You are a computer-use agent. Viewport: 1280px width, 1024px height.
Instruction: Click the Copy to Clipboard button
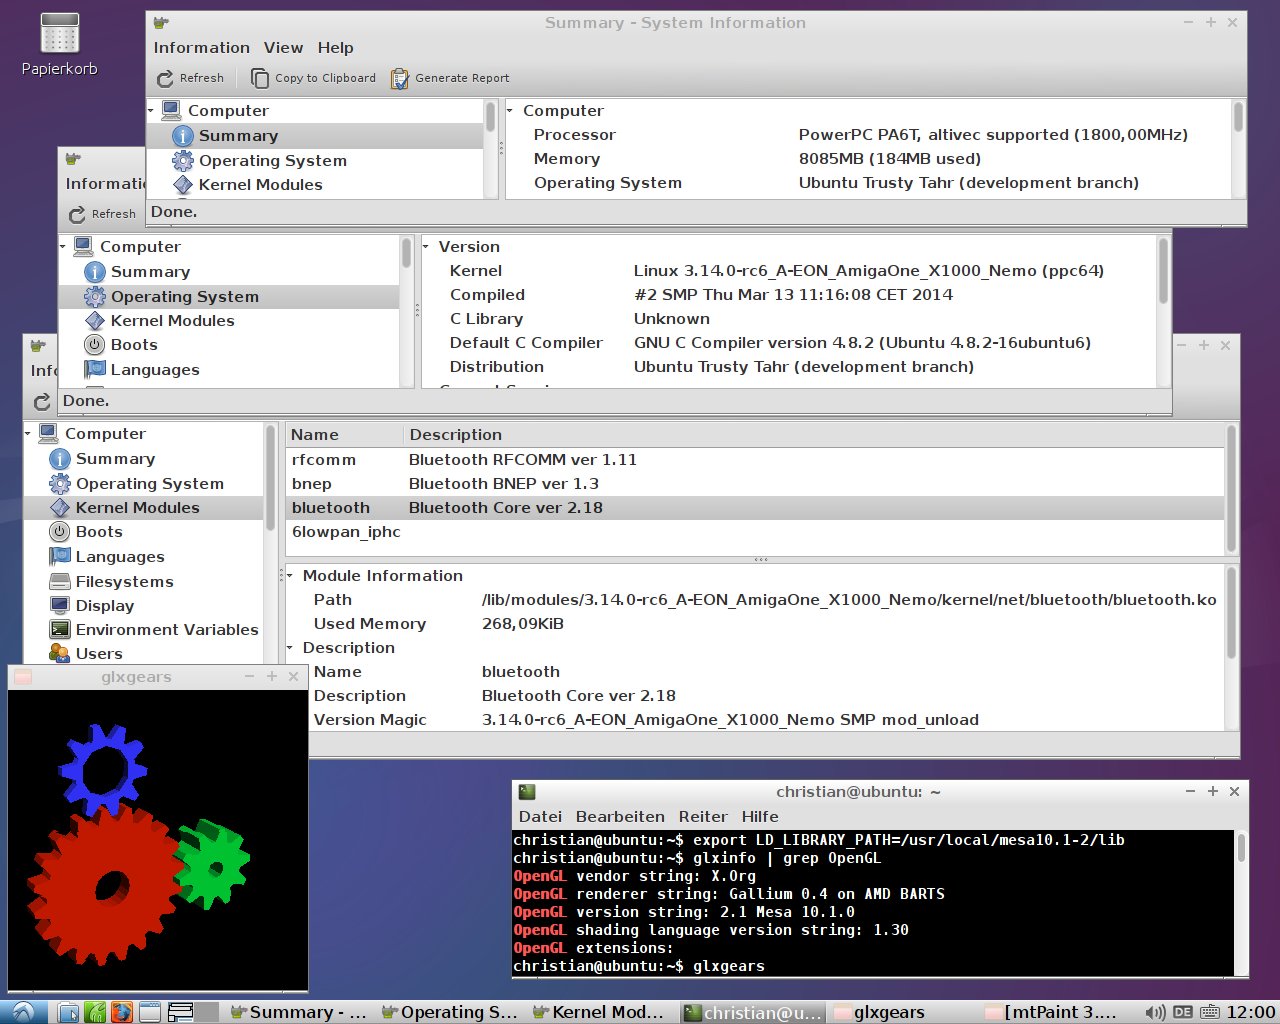click(313, 78)
